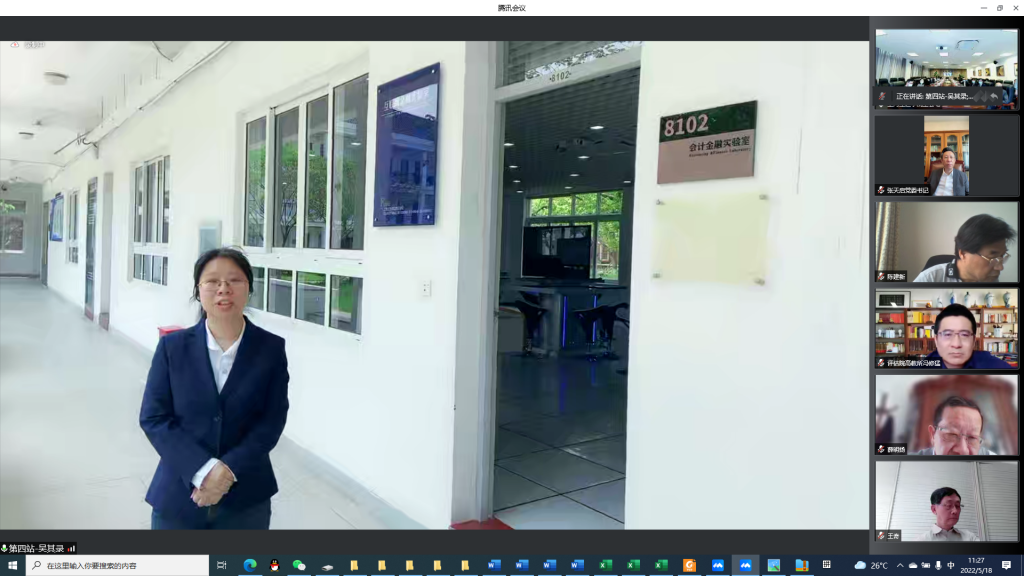
Task: Open the Microsoft Edge taskbar icon
Action: click(x=250, y=566)
